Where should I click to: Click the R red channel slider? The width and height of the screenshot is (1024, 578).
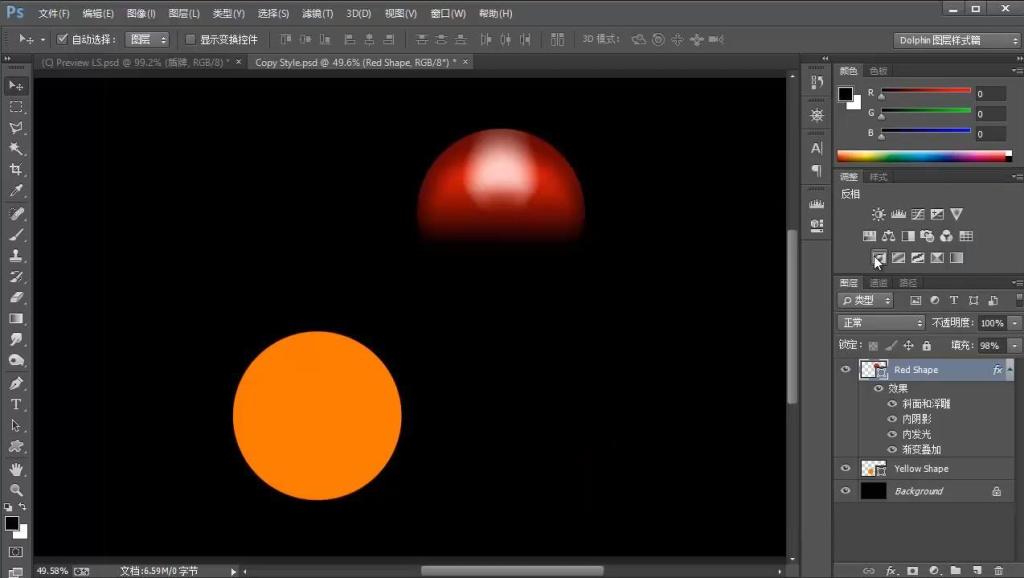tap(926, 91)
